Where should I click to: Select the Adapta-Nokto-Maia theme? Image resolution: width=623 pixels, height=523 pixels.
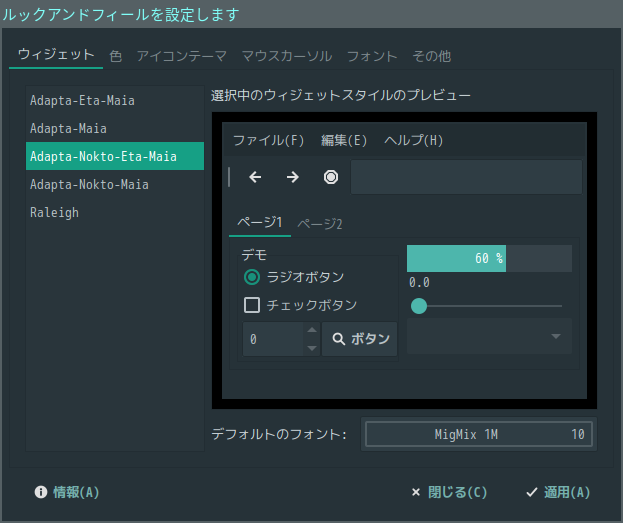(x=115, y=184)
